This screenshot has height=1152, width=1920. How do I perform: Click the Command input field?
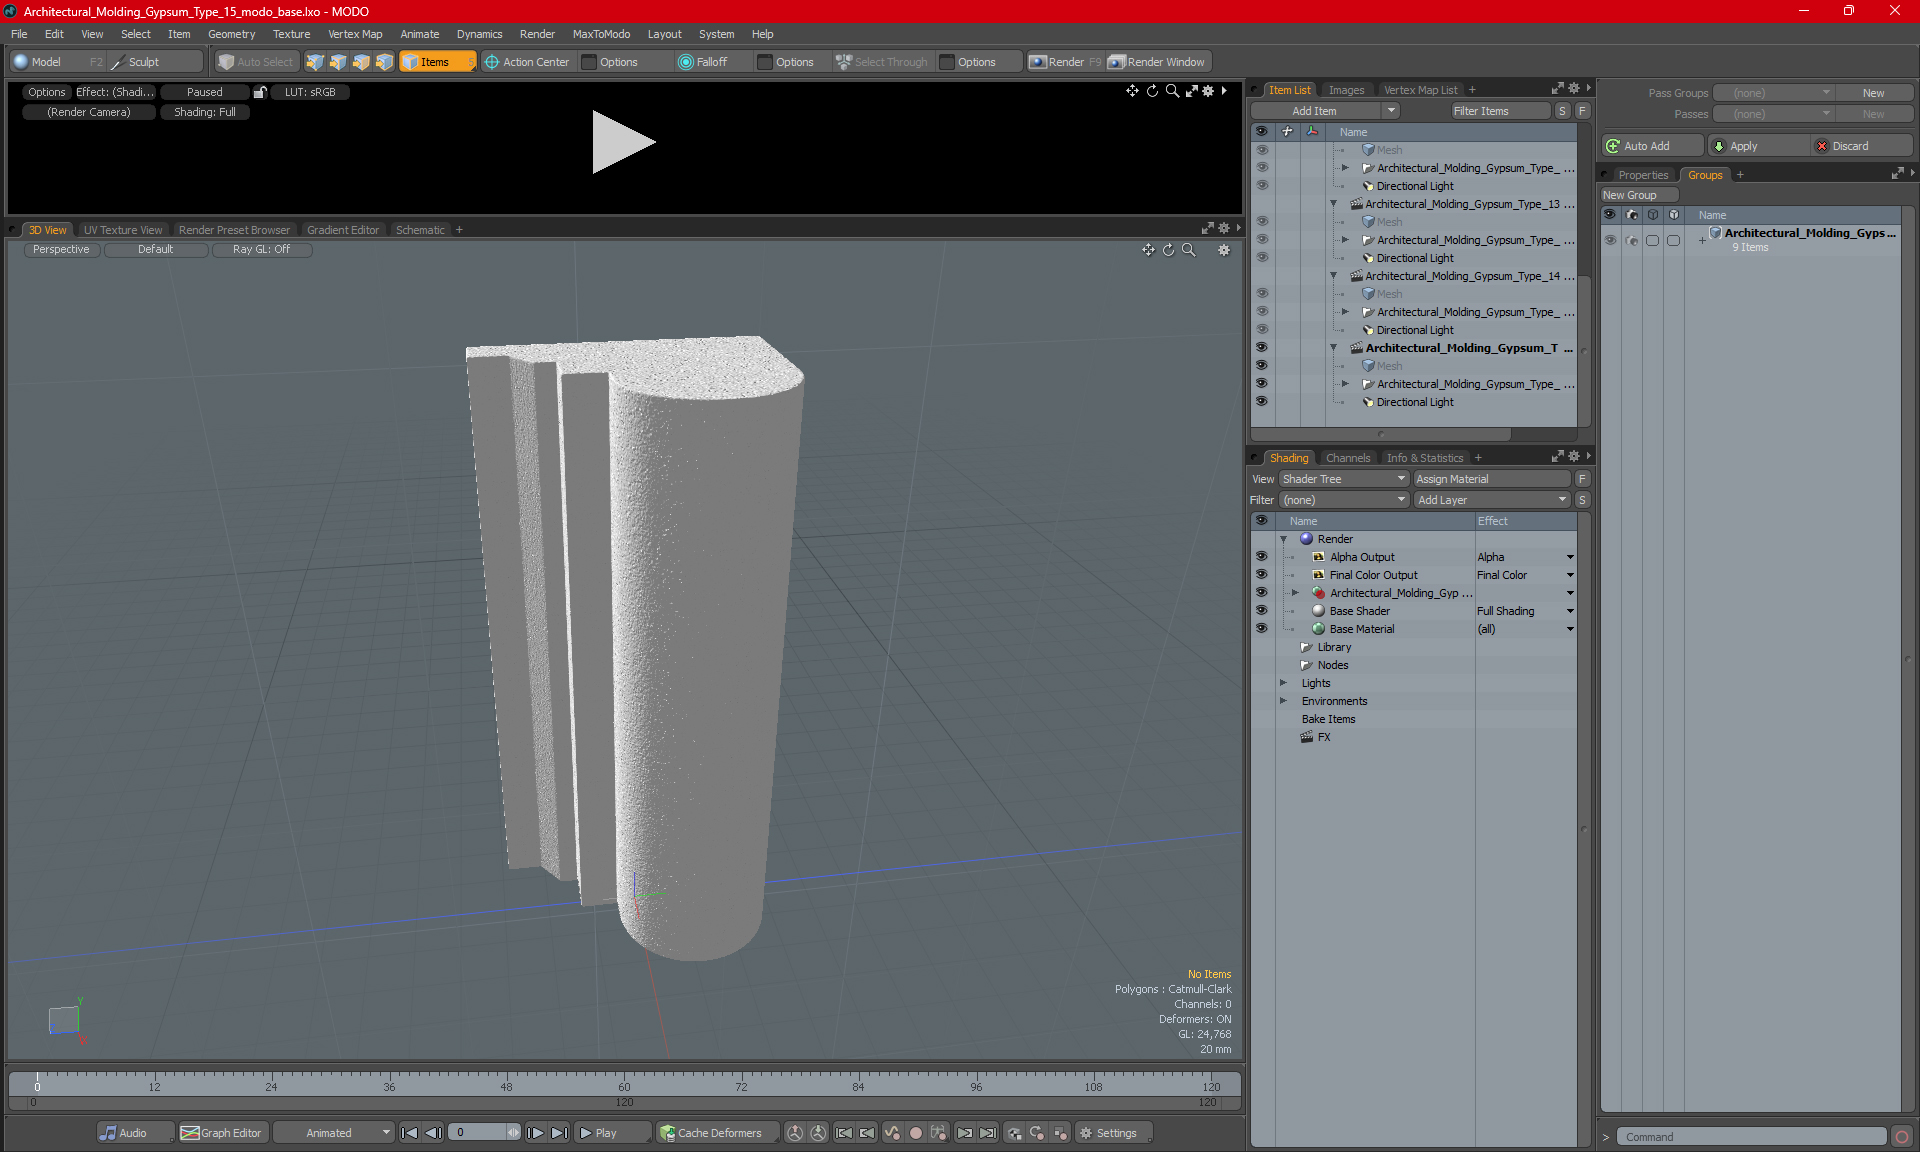coord(1753,1137)
